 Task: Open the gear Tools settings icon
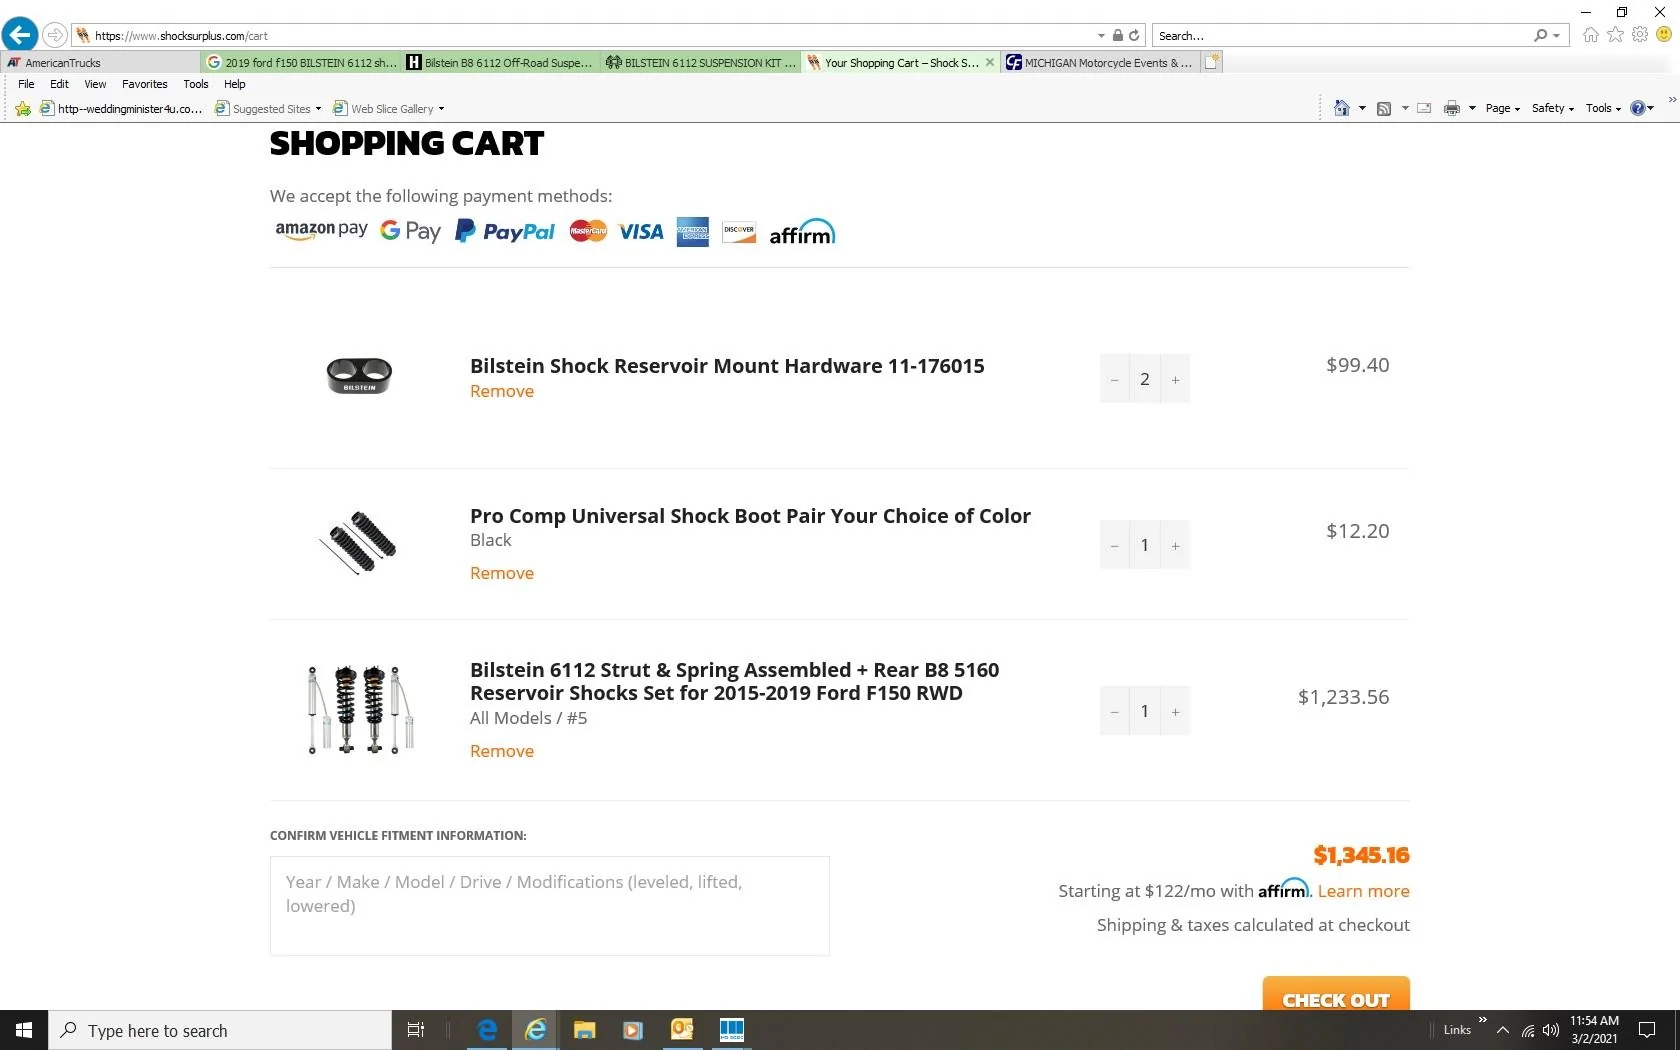tap(1640, 35)
